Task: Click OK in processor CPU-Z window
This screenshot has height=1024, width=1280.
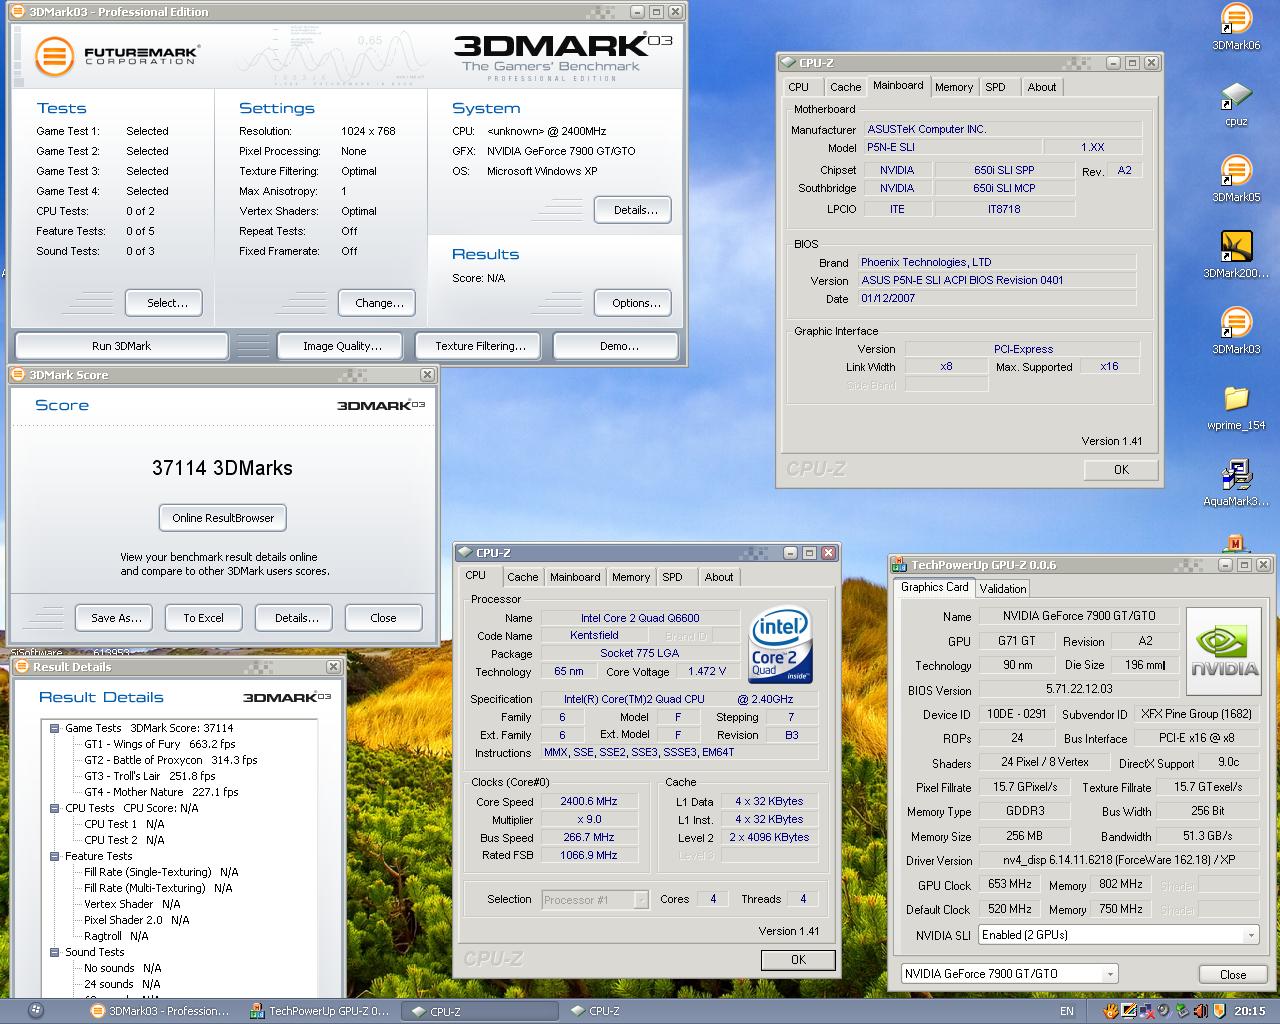Action: click(797, 960)
